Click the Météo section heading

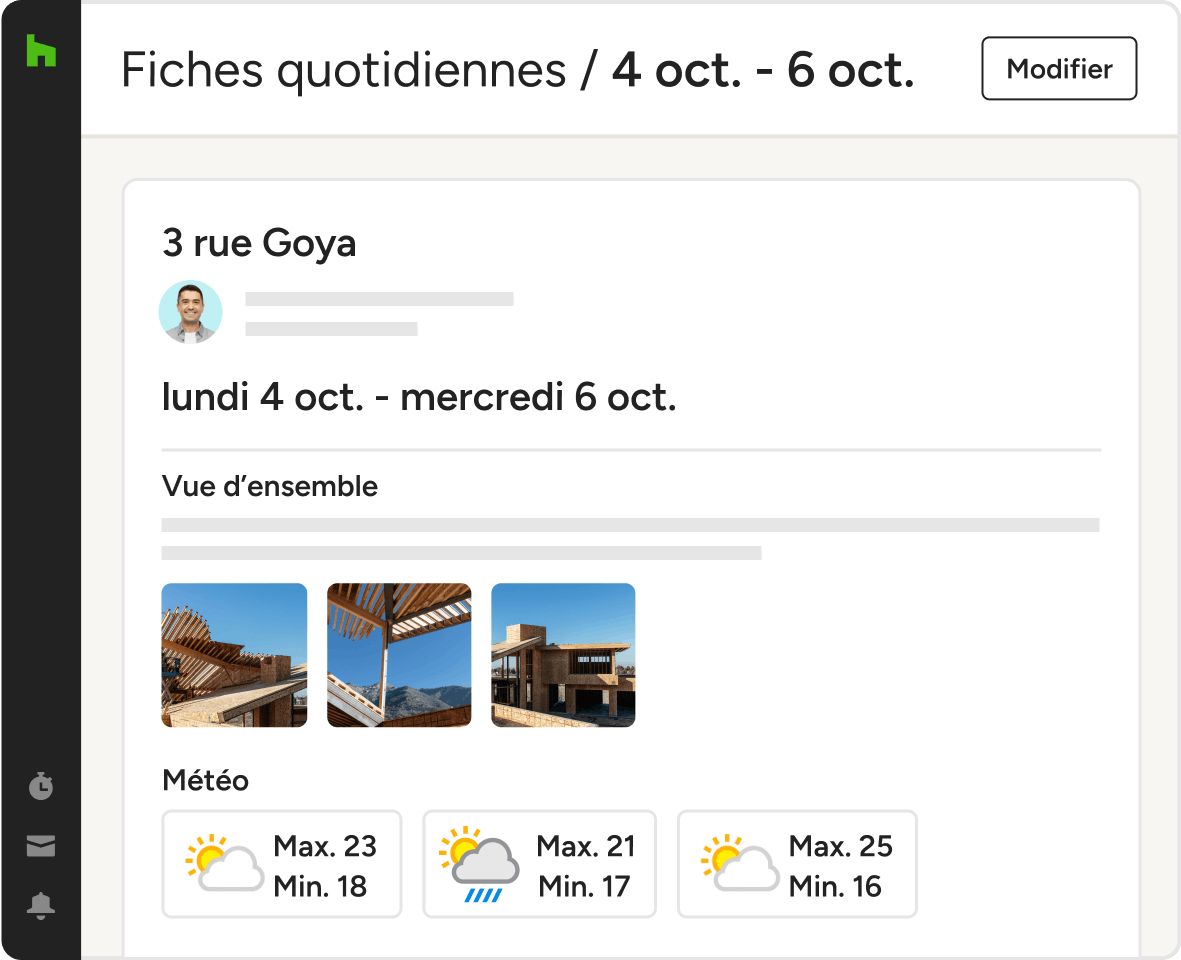coord(206,780)
